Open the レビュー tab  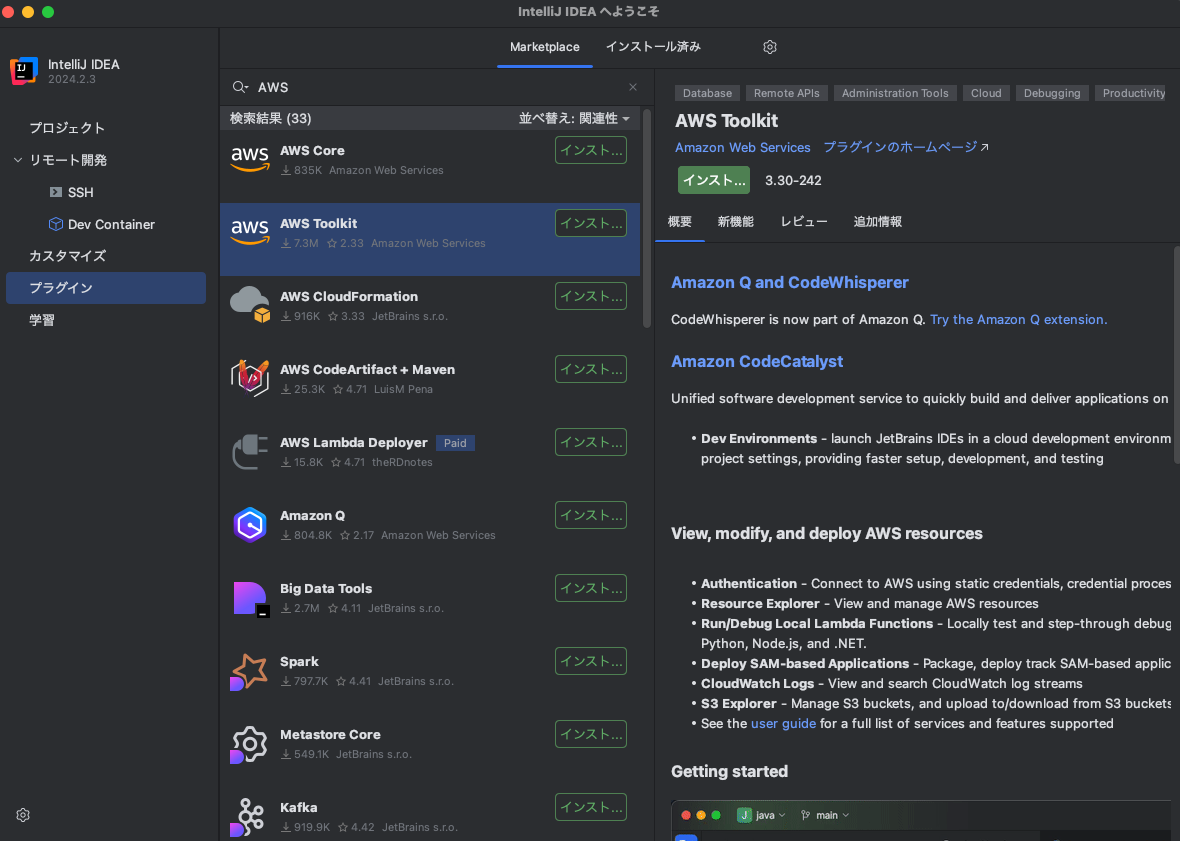click(x=804, y=222)
